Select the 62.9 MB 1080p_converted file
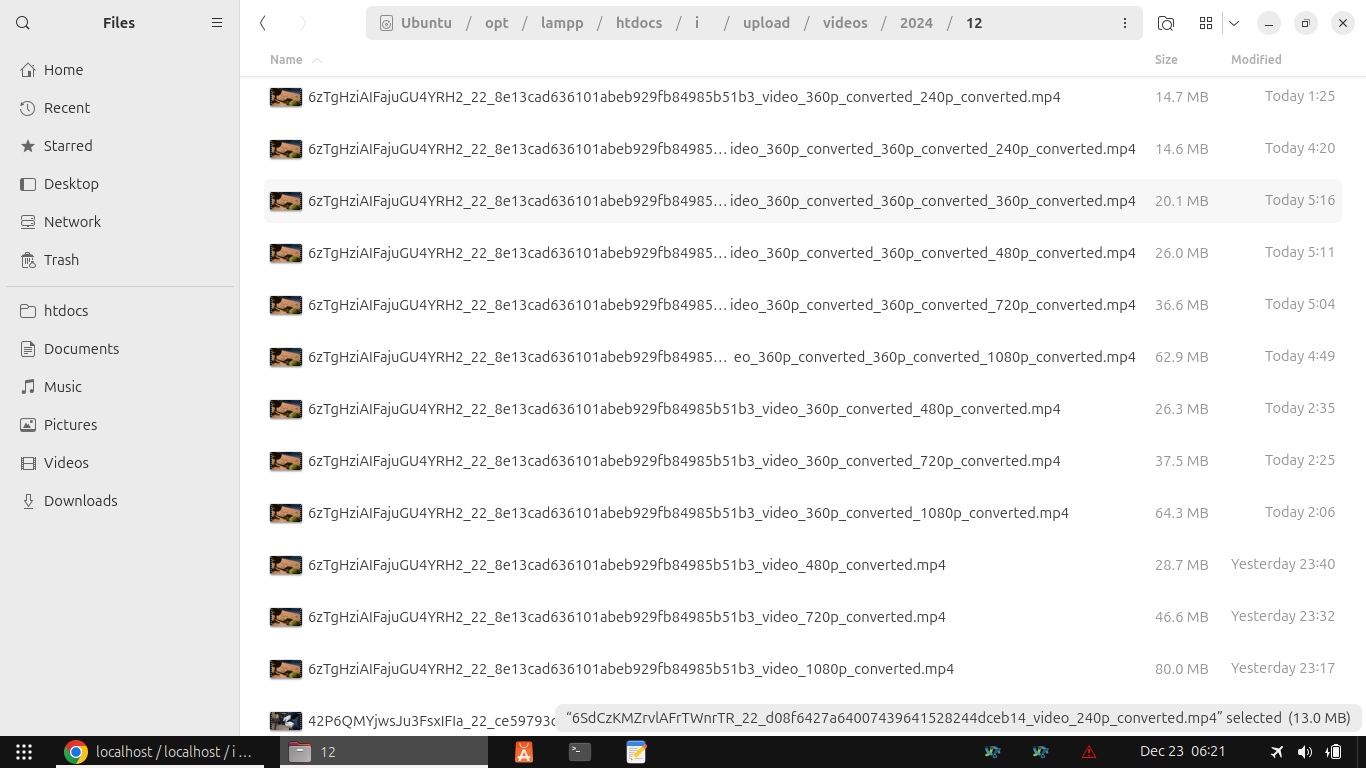Screen dimensions: 1366x768 pyautogui.click(x=803, y=357)
